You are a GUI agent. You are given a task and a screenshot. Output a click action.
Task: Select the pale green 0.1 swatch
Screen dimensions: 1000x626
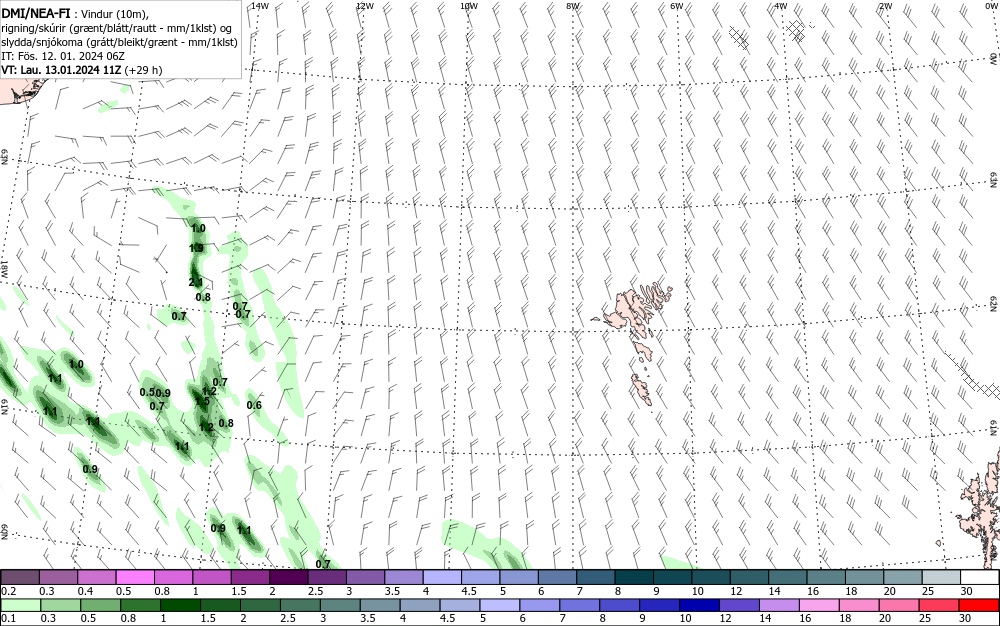click(20, 605)
